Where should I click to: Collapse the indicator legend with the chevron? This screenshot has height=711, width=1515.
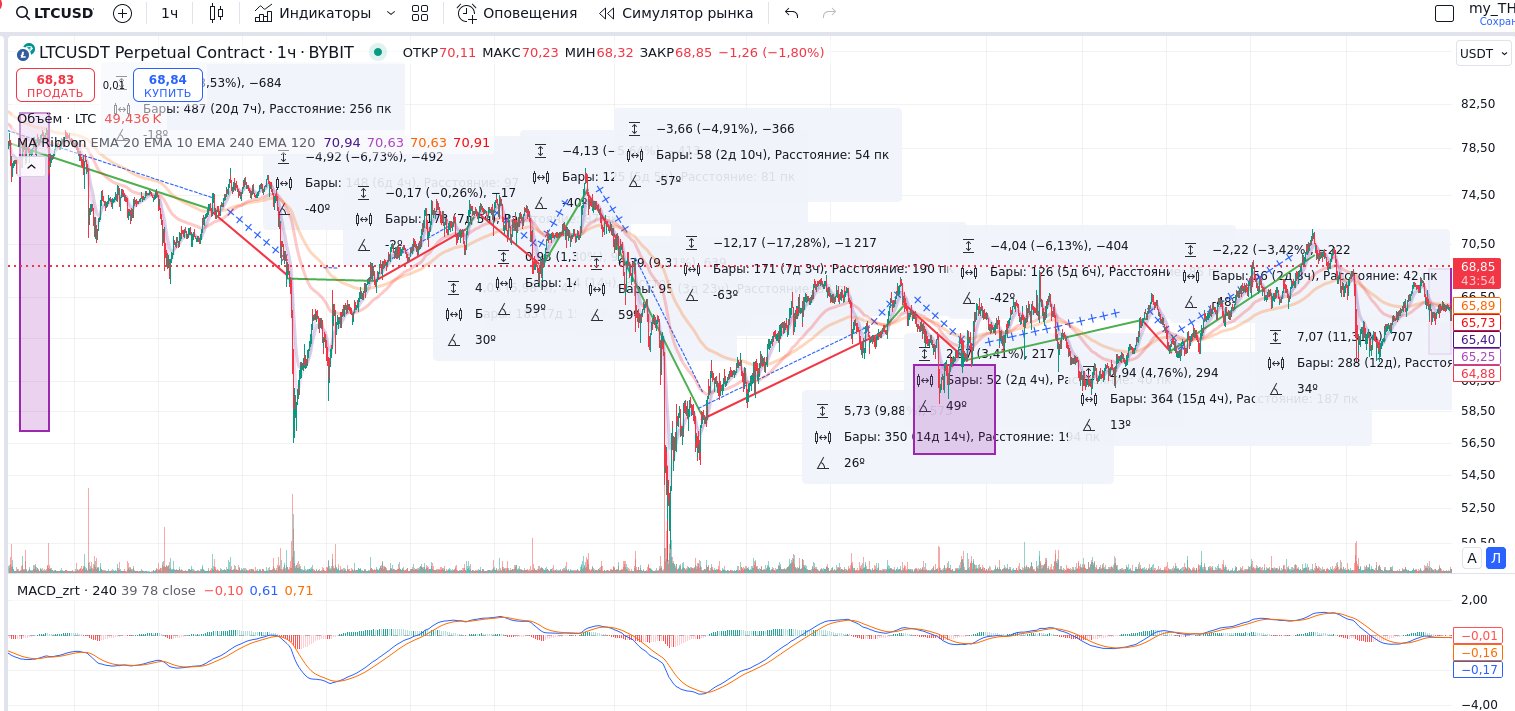31,167
